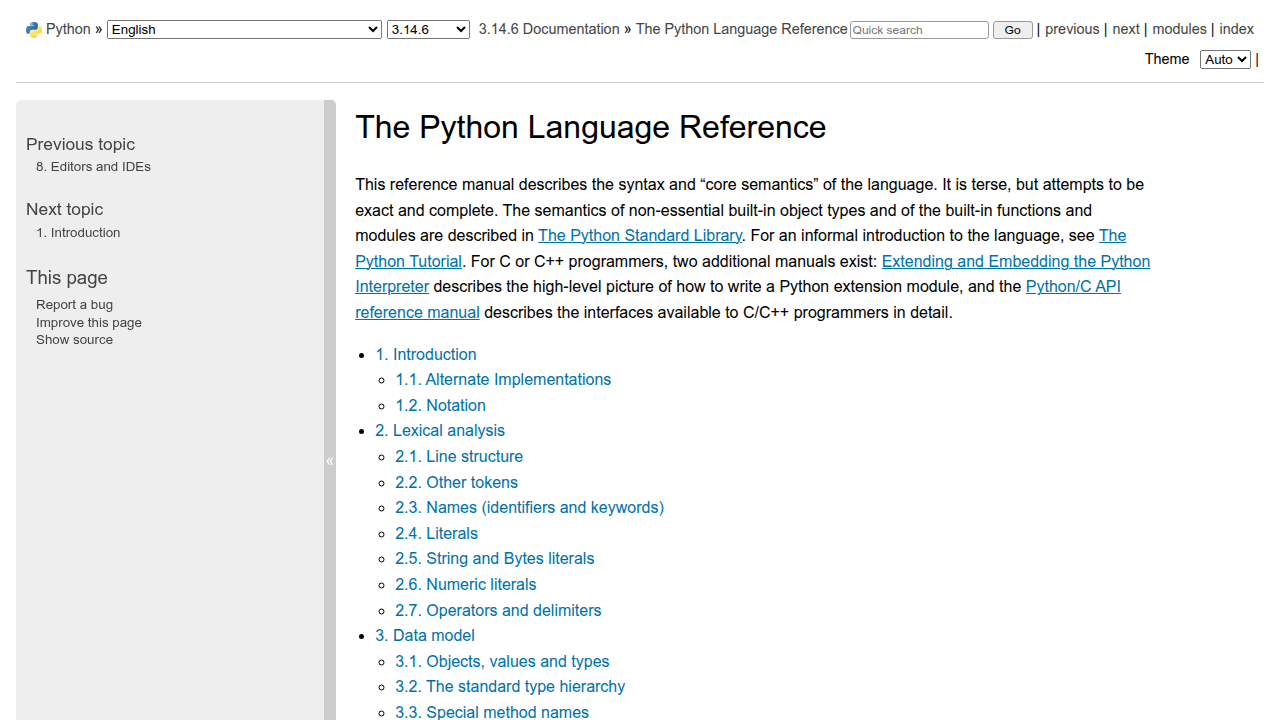Click Show source
The image size is (1280, 720).
click(74, 340)
